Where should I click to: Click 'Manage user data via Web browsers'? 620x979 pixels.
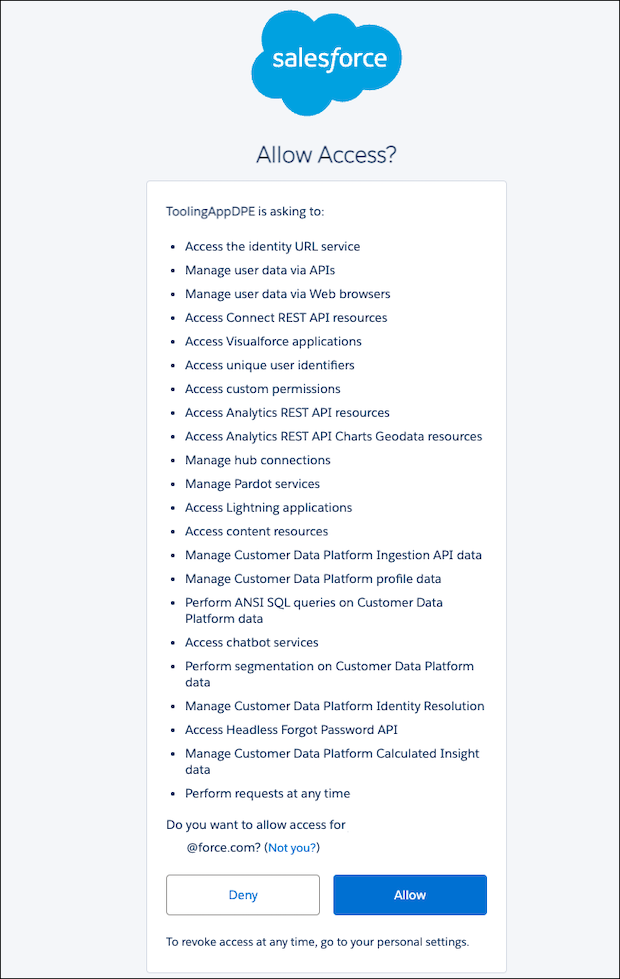(287, 294)
